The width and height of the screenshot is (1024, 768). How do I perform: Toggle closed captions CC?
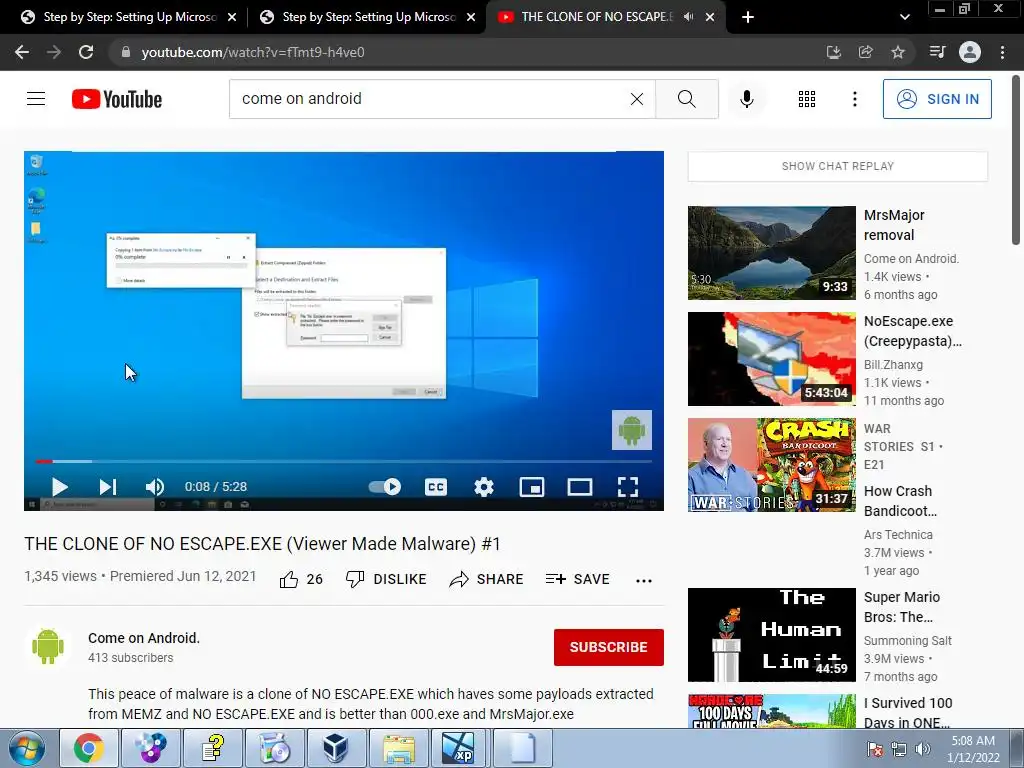436,487
